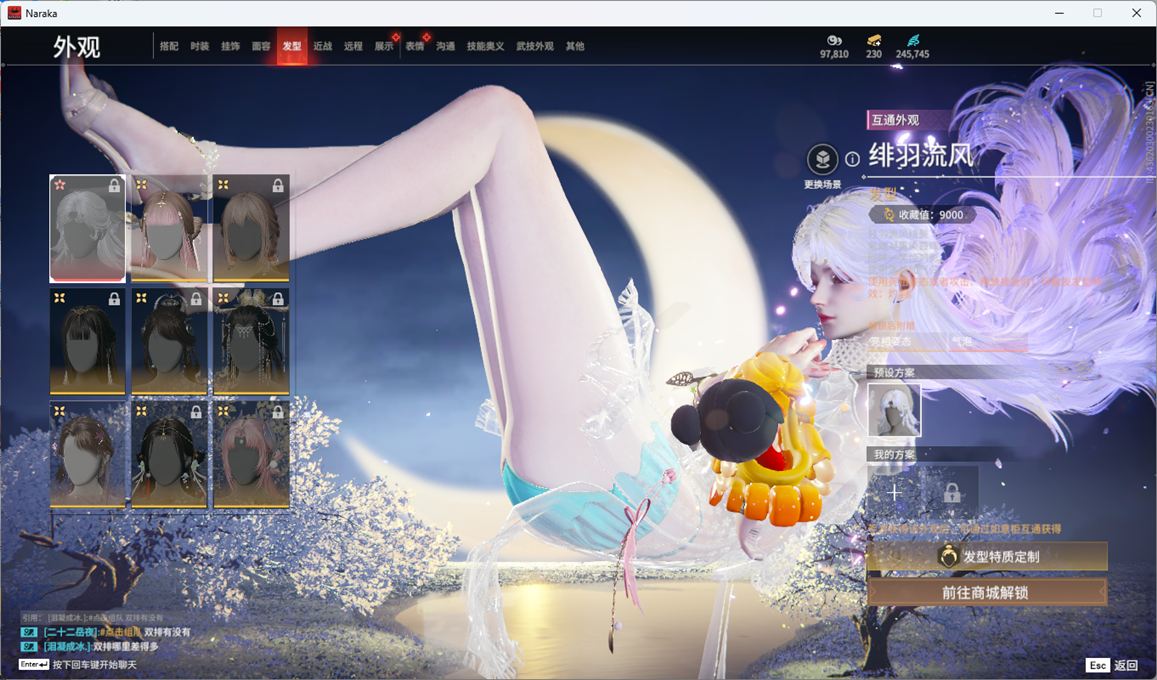Click the Esc 返回 back button
The height and width of the screenshot is (680, 1157).
(x=1112, y=665)
